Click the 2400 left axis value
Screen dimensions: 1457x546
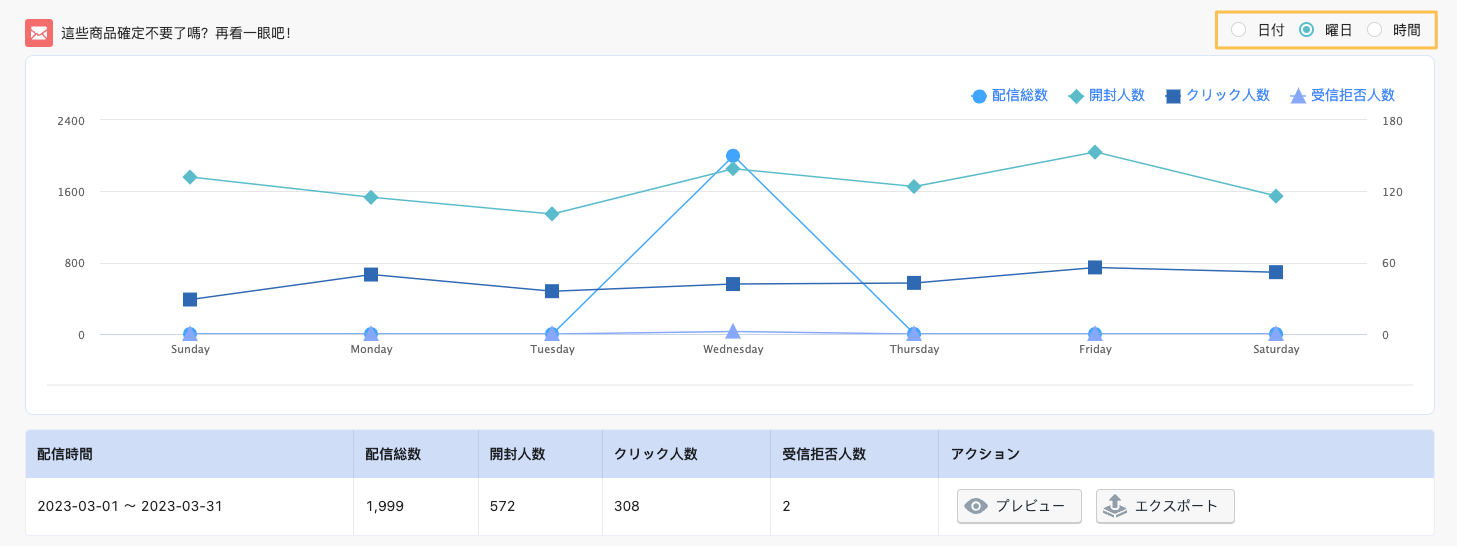(x=72, y=121)
